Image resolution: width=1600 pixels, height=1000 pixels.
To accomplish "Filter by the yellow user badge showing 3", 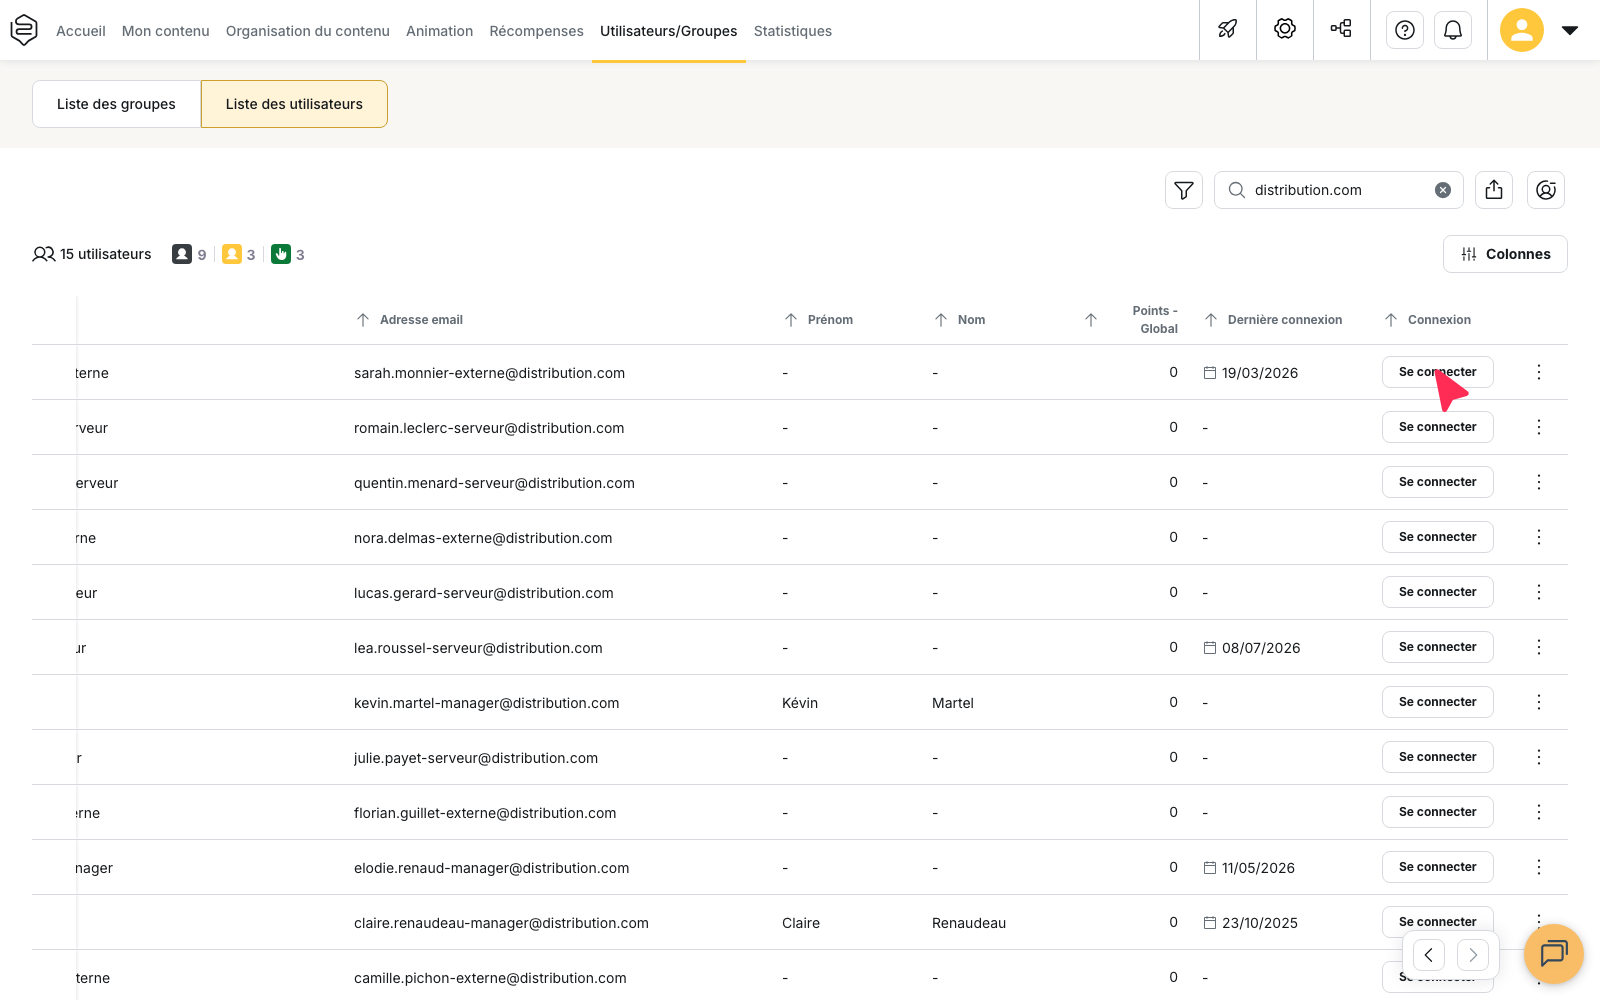I will 239,254.
